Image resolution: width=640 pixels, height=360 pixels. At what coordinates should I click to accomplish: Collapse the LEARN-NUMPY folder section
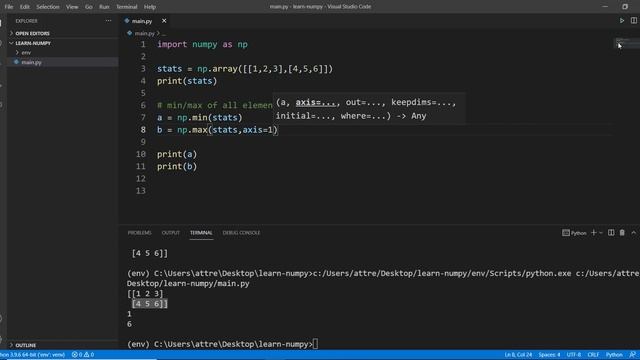(33, 43)
